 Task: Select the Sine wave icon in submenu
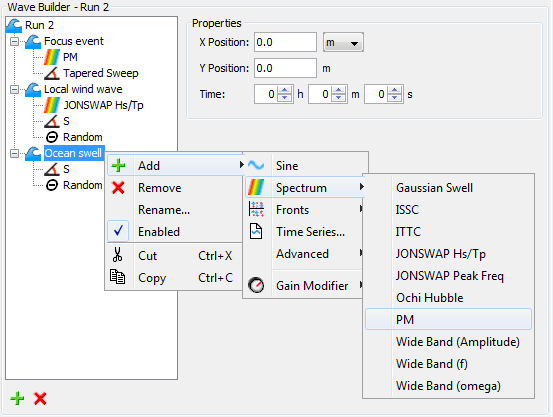pyautogui.click(x=256, y=165)
